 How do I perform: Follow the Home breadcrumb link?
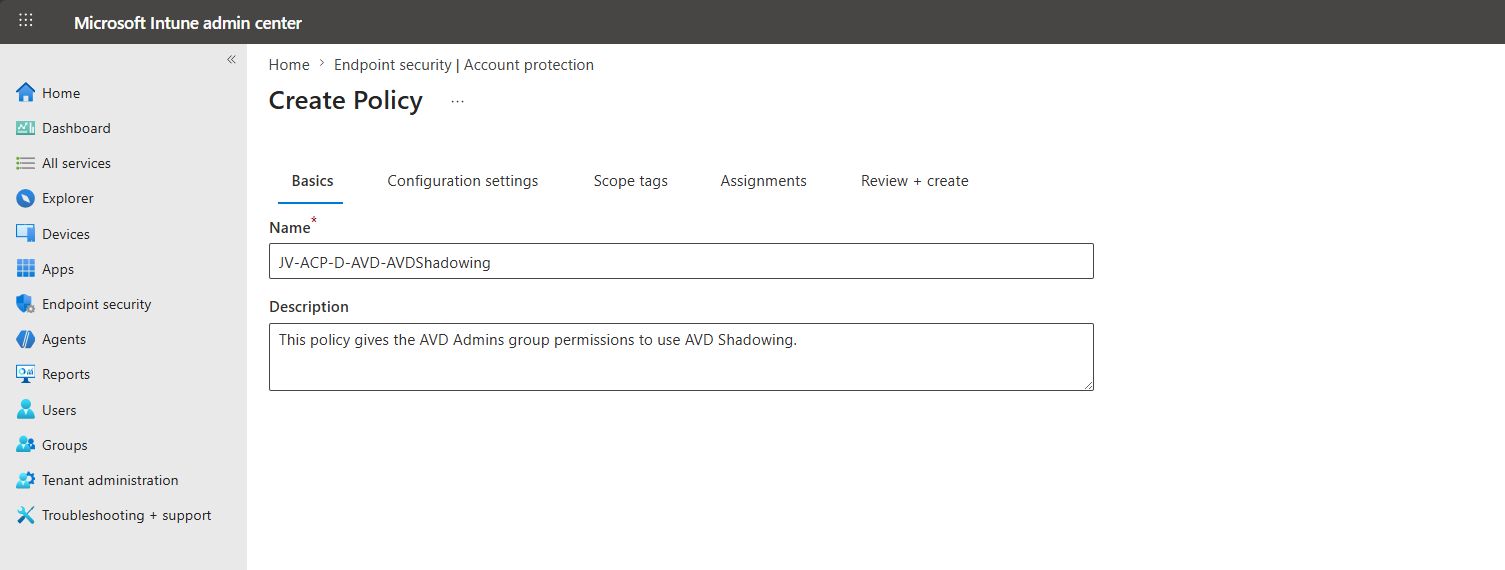[289, 65]
